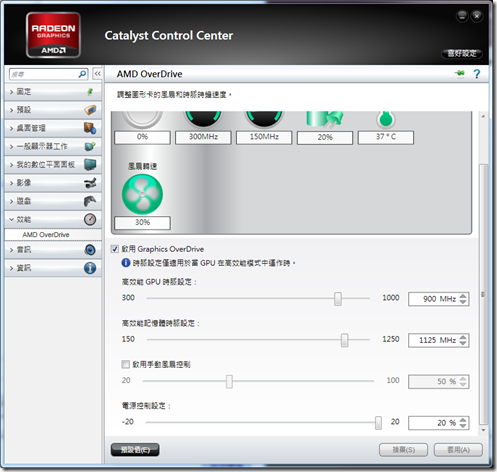Increase GPU clock with the 900 MHz up arrow
Viewport: 497px width, 472px height.
463,296
